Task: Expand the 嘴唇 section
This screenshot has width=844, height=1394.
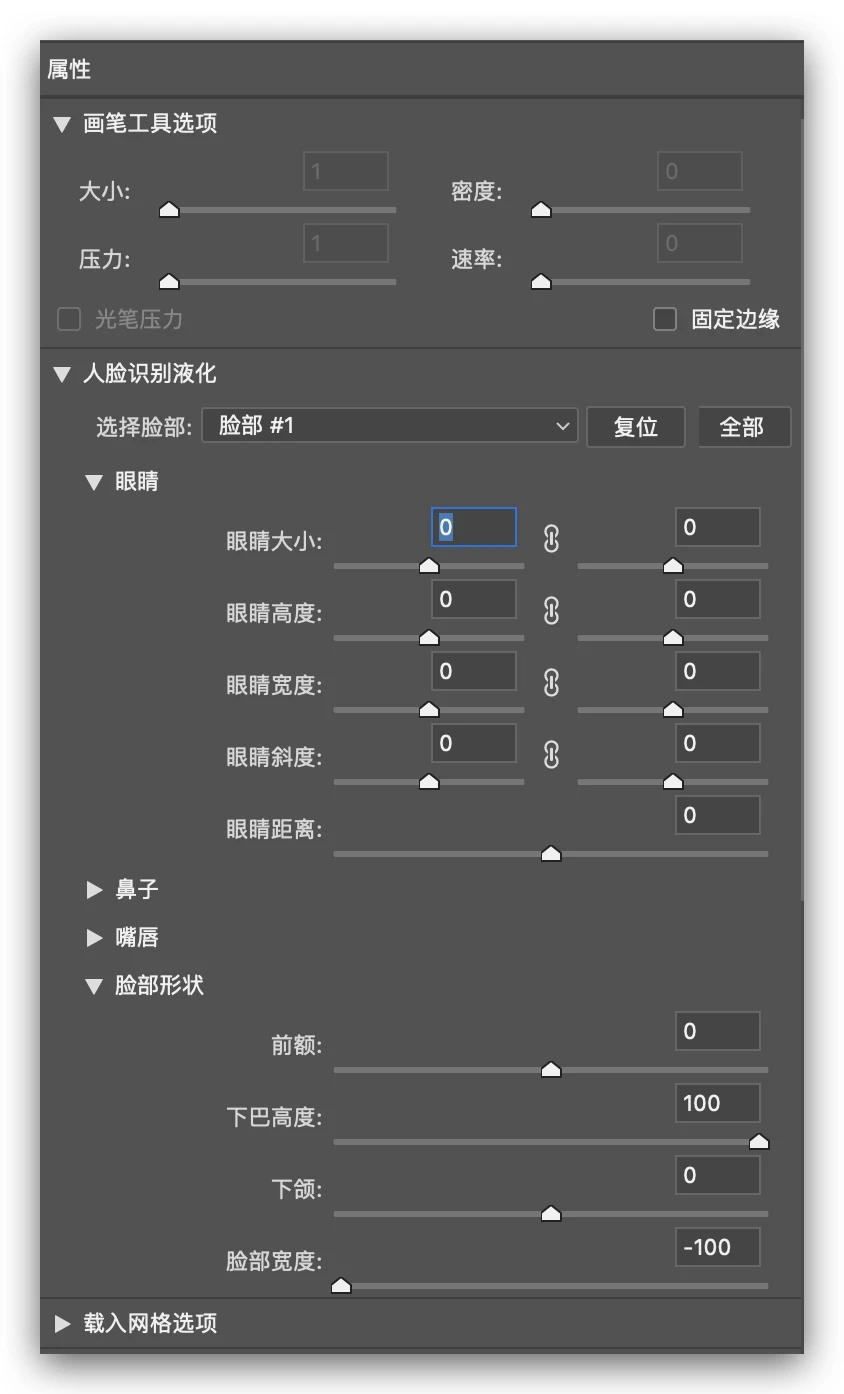Action: click(x=95, y=937)
